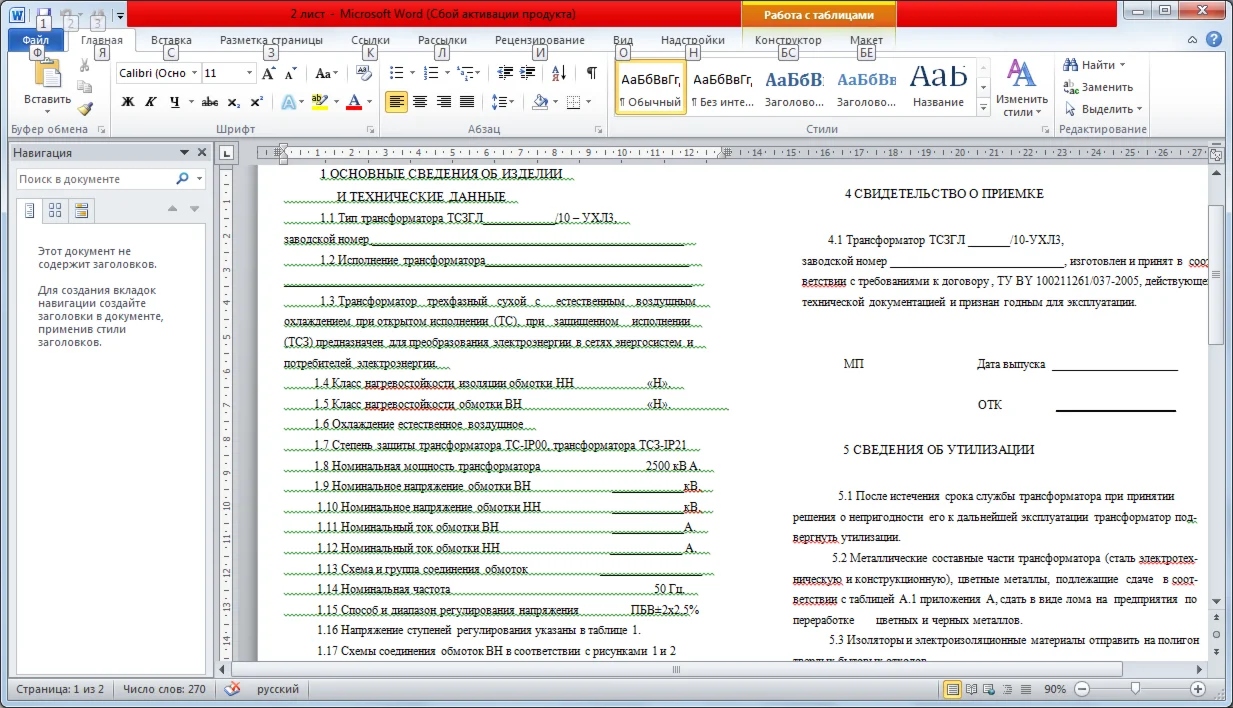
Task: Expand the font size dropdown
Action: 249,73
